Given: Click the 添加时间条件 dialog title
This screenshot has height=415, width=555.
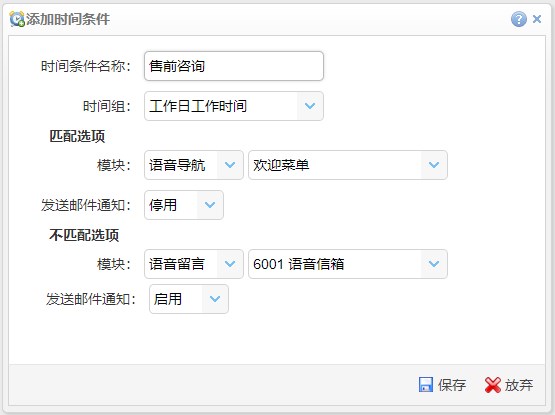Looking at the screenshot, I should click(x=68, y=19).
